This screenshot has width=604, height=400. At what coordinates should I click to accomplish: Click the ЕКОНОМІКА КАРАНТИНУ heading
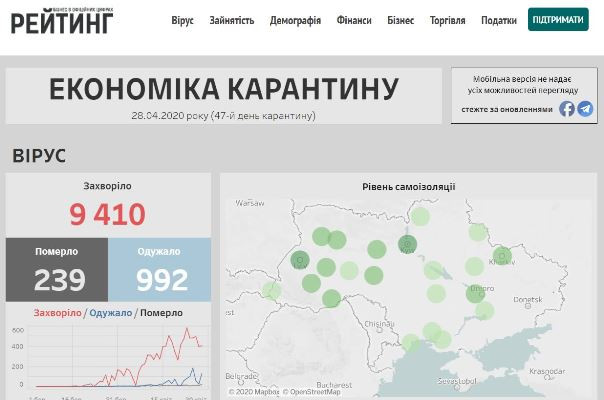224,89
